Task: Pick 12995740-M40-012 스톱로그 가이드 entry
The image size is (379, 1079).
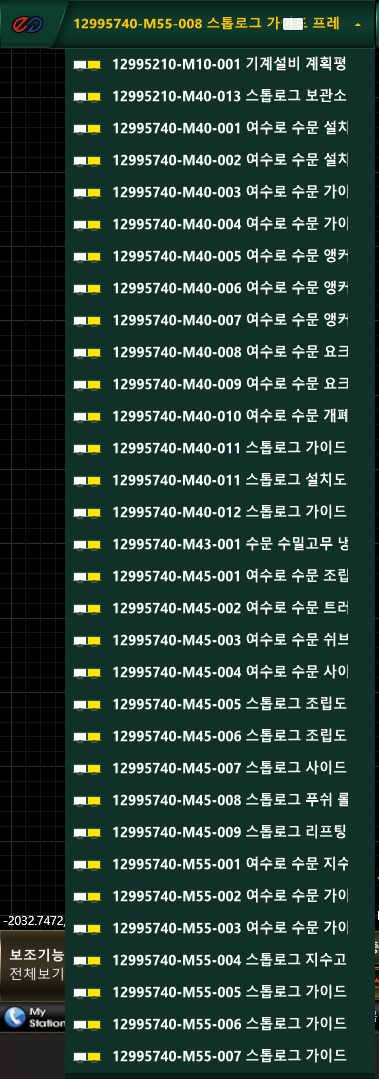Action: pyautogui.click(x=219, y=513)
